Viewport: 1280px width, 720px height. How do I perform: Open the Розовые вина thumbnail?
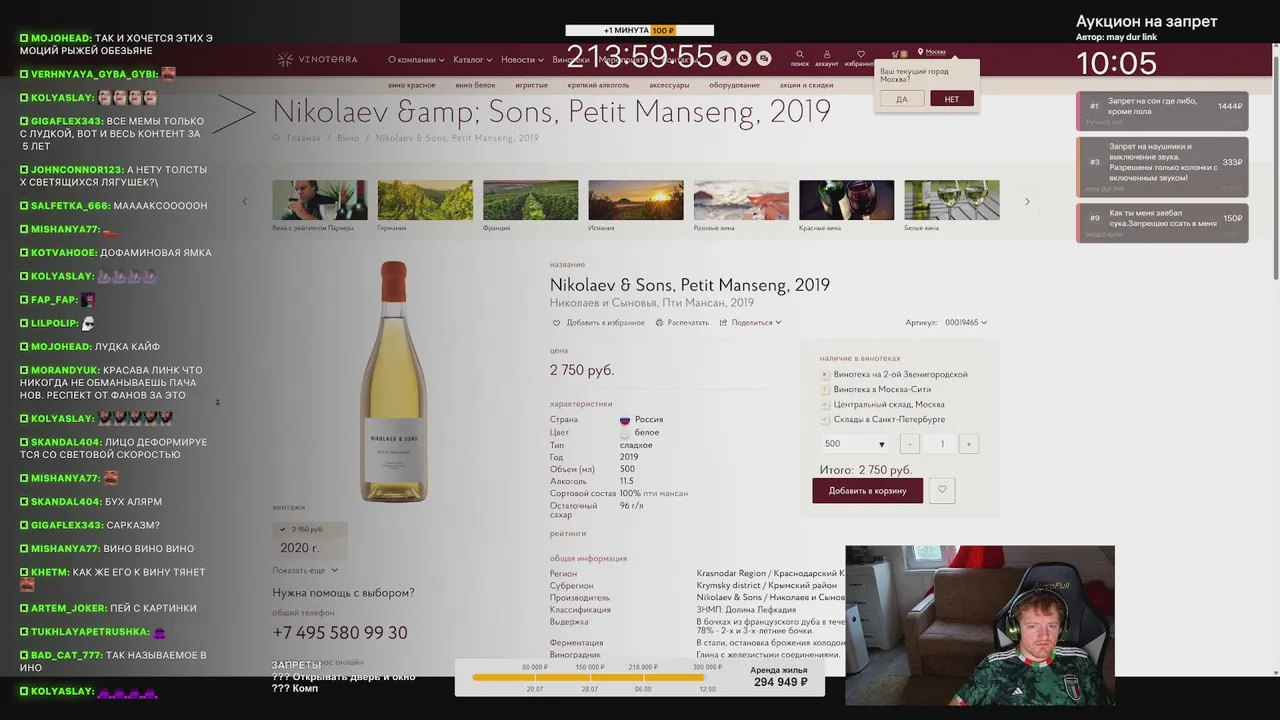(x=741, y=200)
